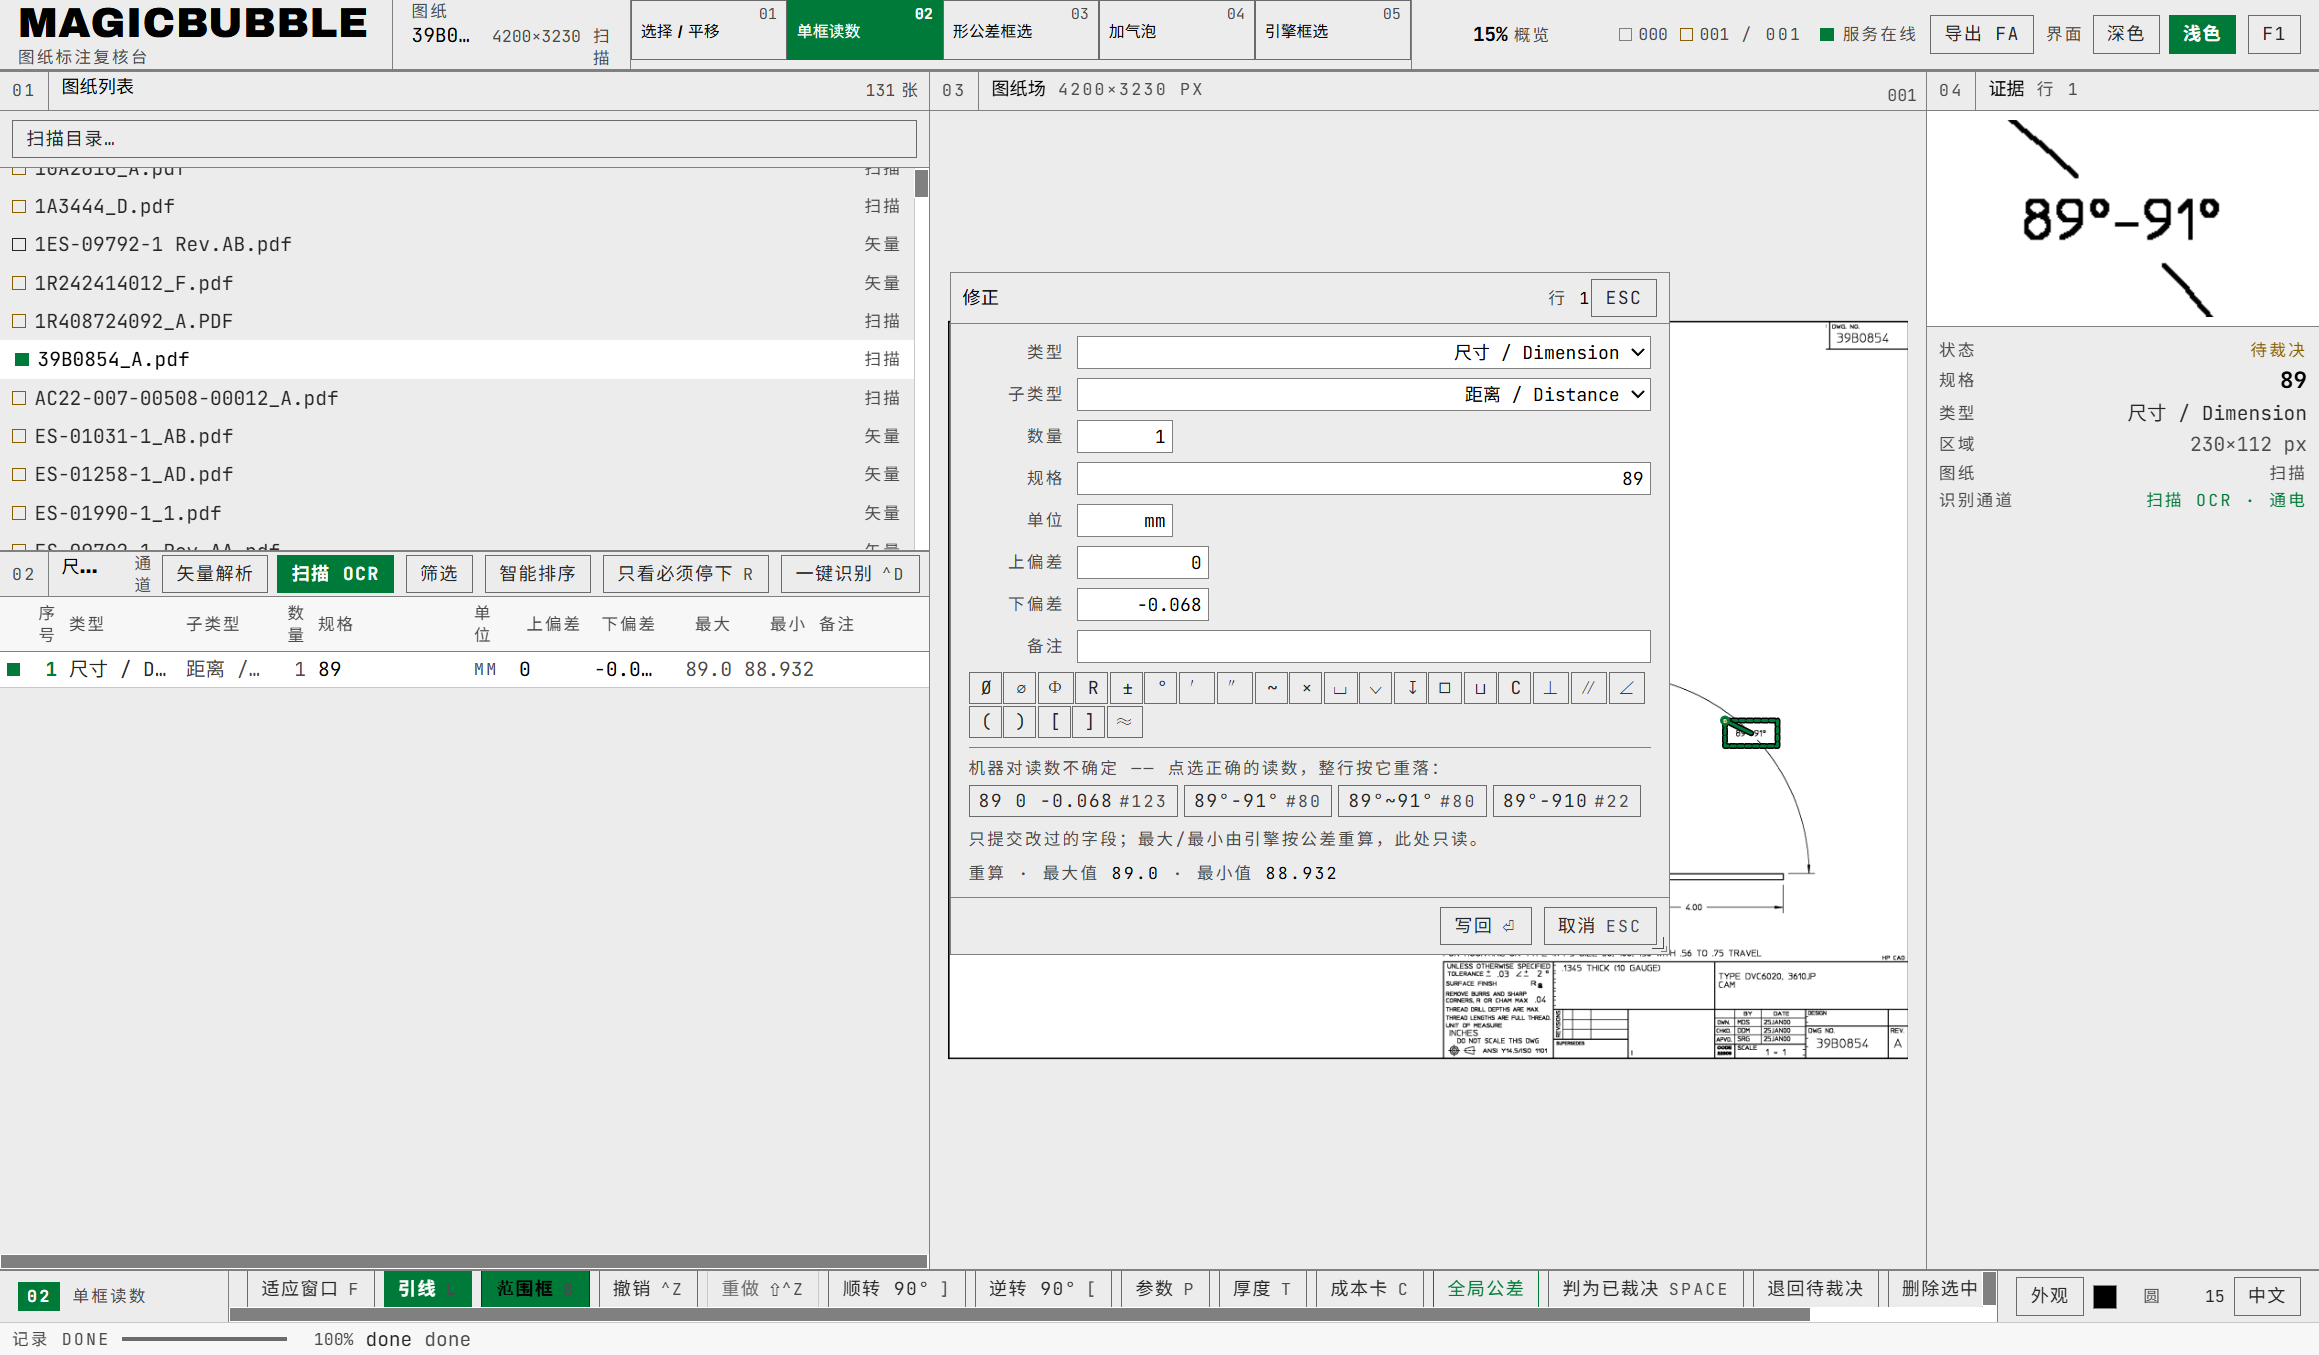
Task: Switch to 深色 dark theme
Action: 2125,34
